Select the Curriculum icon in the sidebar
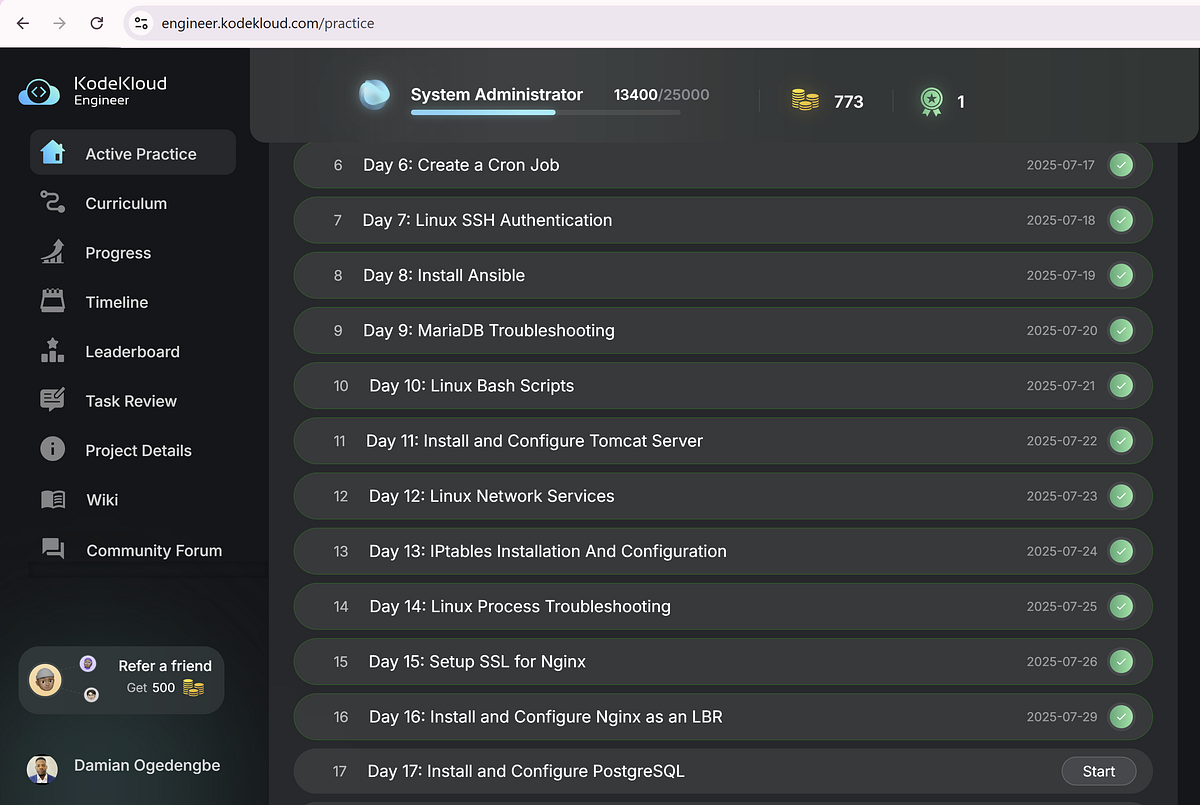The image size is (1200, 805). pyautogui.click(x=52, y=202)
